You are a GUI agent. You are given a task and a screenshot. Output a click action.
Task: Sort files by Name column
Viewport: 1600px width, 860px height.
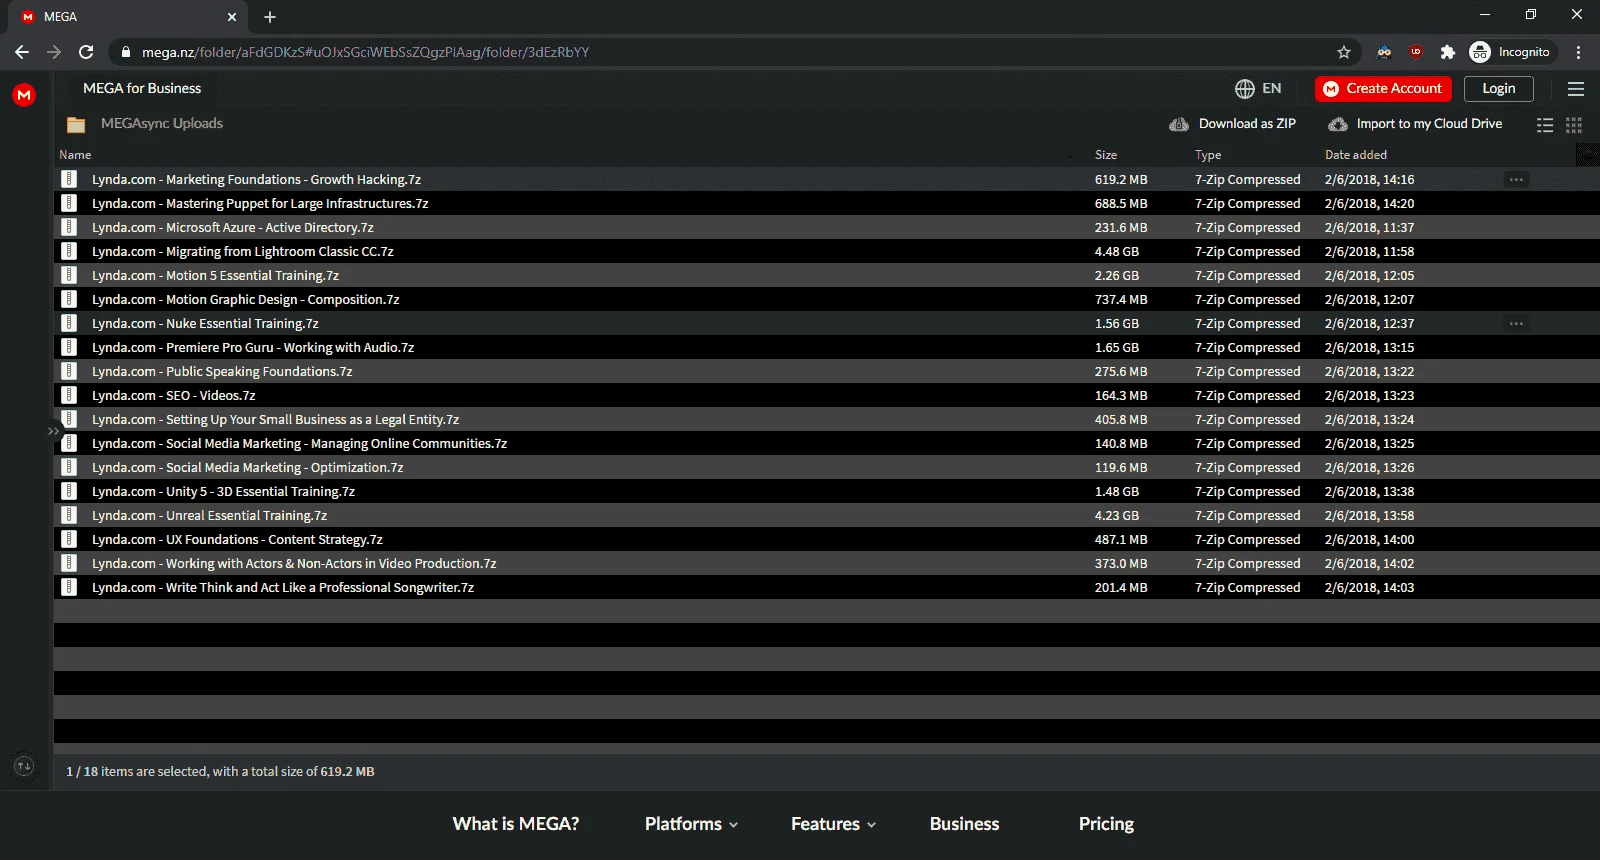(x=75, y=155)
